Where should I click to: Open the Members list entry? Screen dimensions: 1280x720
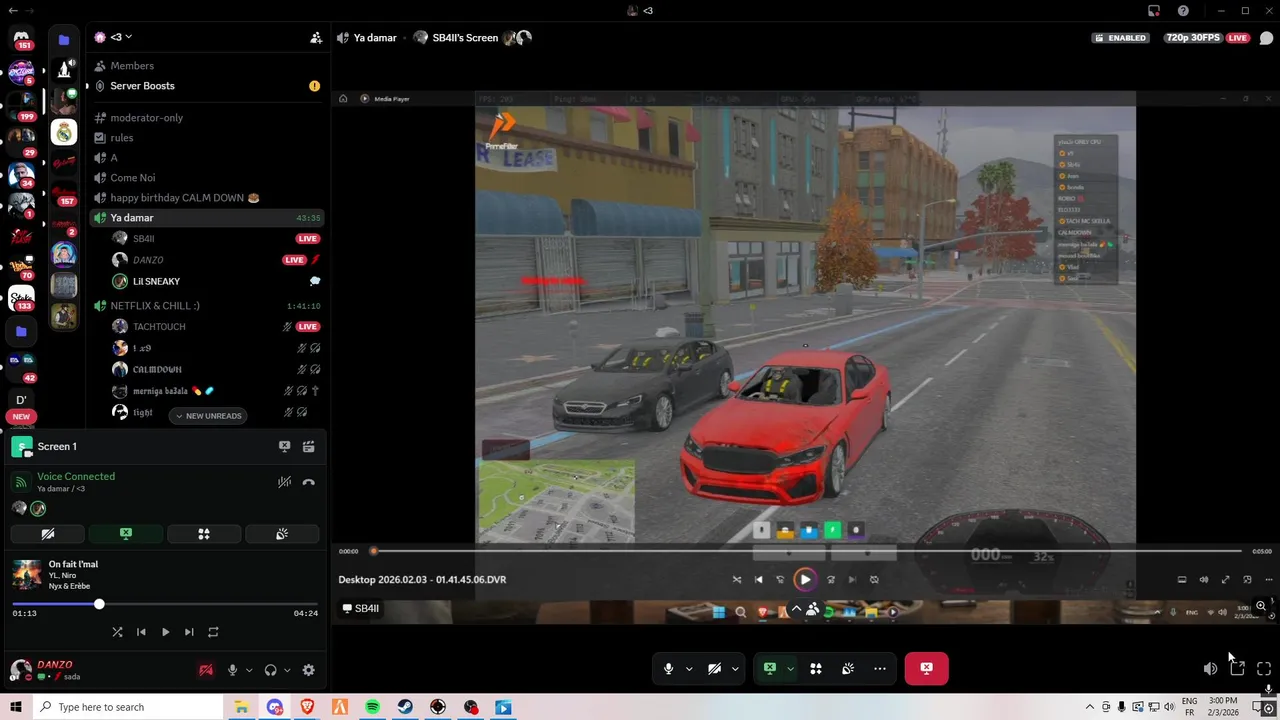pos(132,66)
